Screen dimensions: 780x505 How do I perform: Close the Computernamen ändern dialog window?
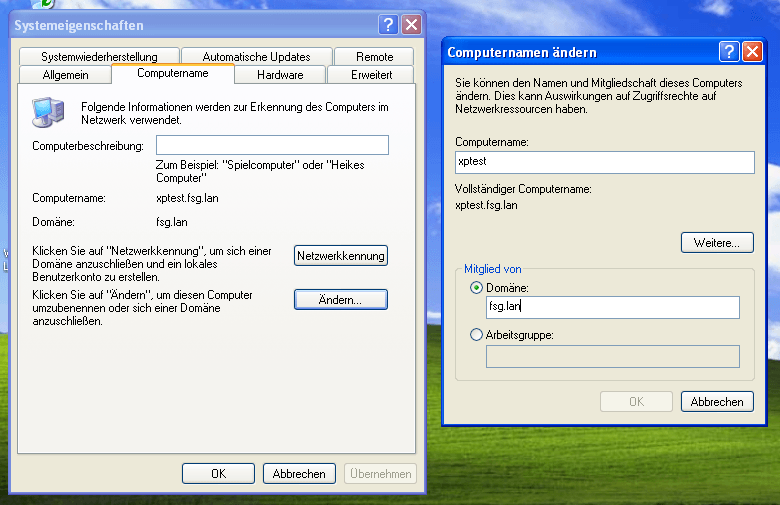coord(753,52)
